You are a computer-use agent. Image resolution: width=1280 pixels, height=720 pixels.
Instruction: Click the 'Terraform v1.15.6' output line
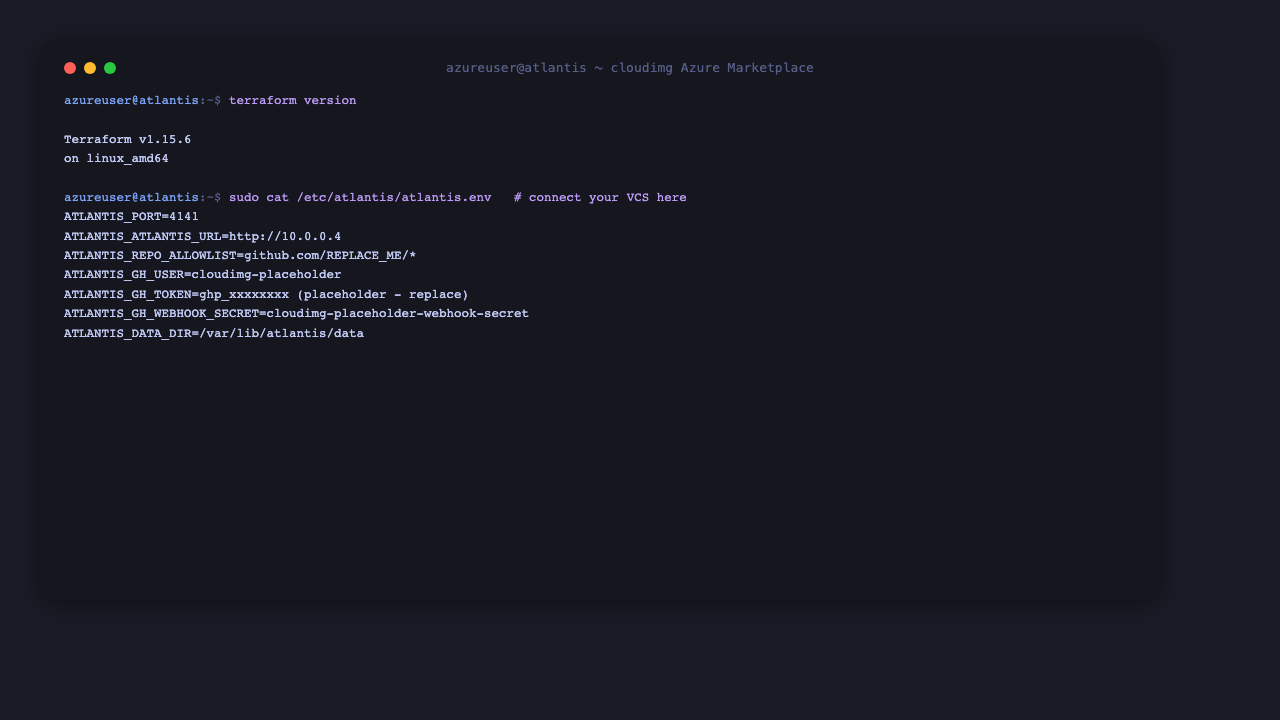pos(127,140)
